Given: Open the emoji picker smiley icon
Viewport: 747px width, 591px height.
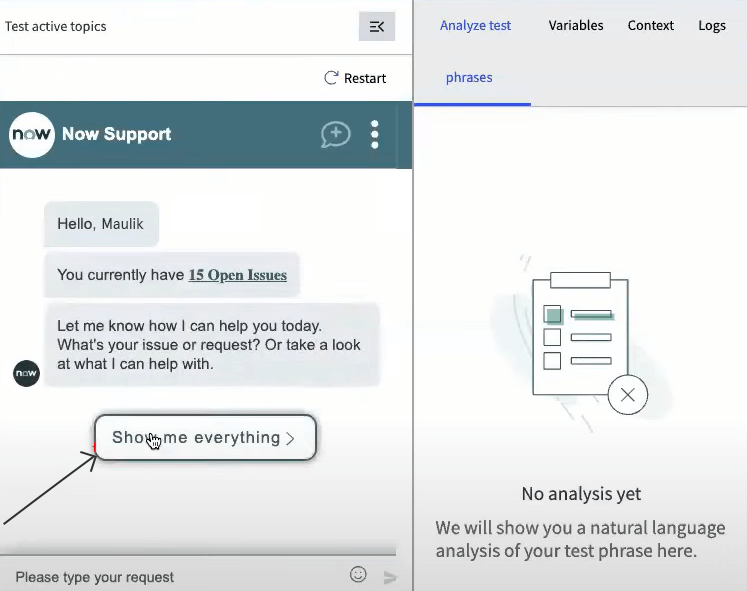Looking at the screenshot, I should (x=358, y=574).
